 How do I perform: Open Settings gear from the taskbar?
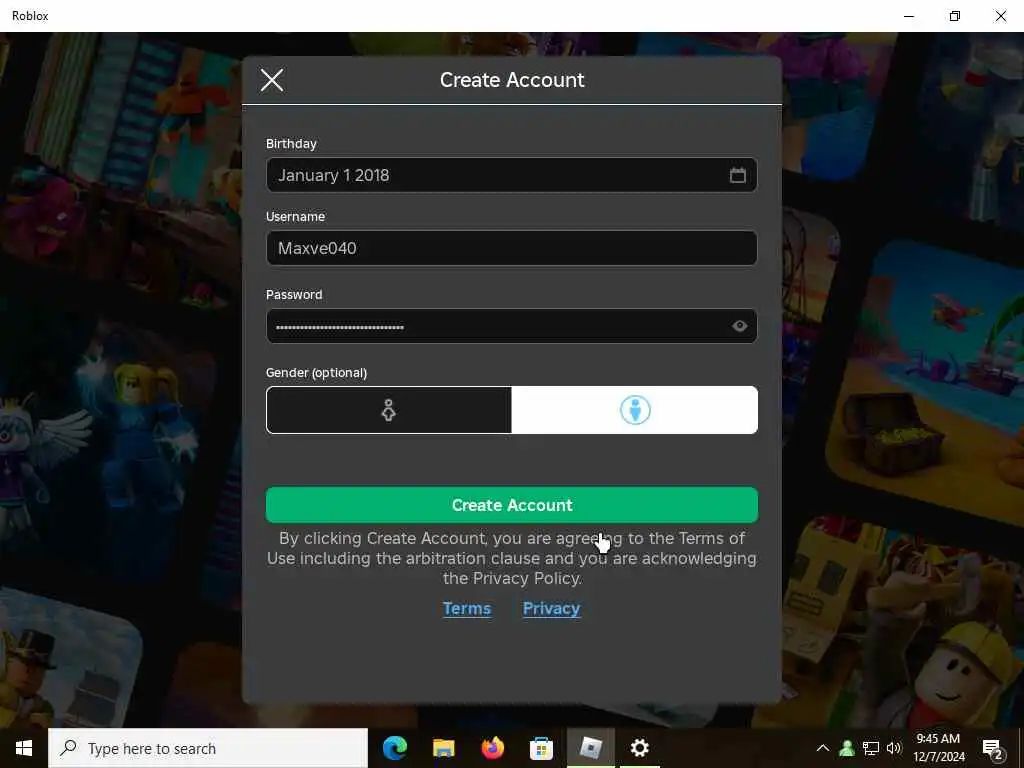[x=639, y=748]
